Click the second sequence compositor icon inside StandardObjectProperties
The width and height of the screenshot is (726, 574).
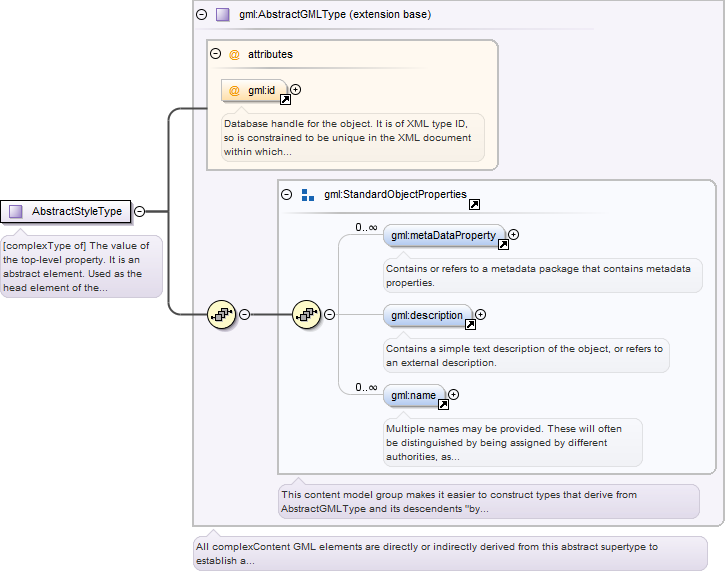(307, 315)
